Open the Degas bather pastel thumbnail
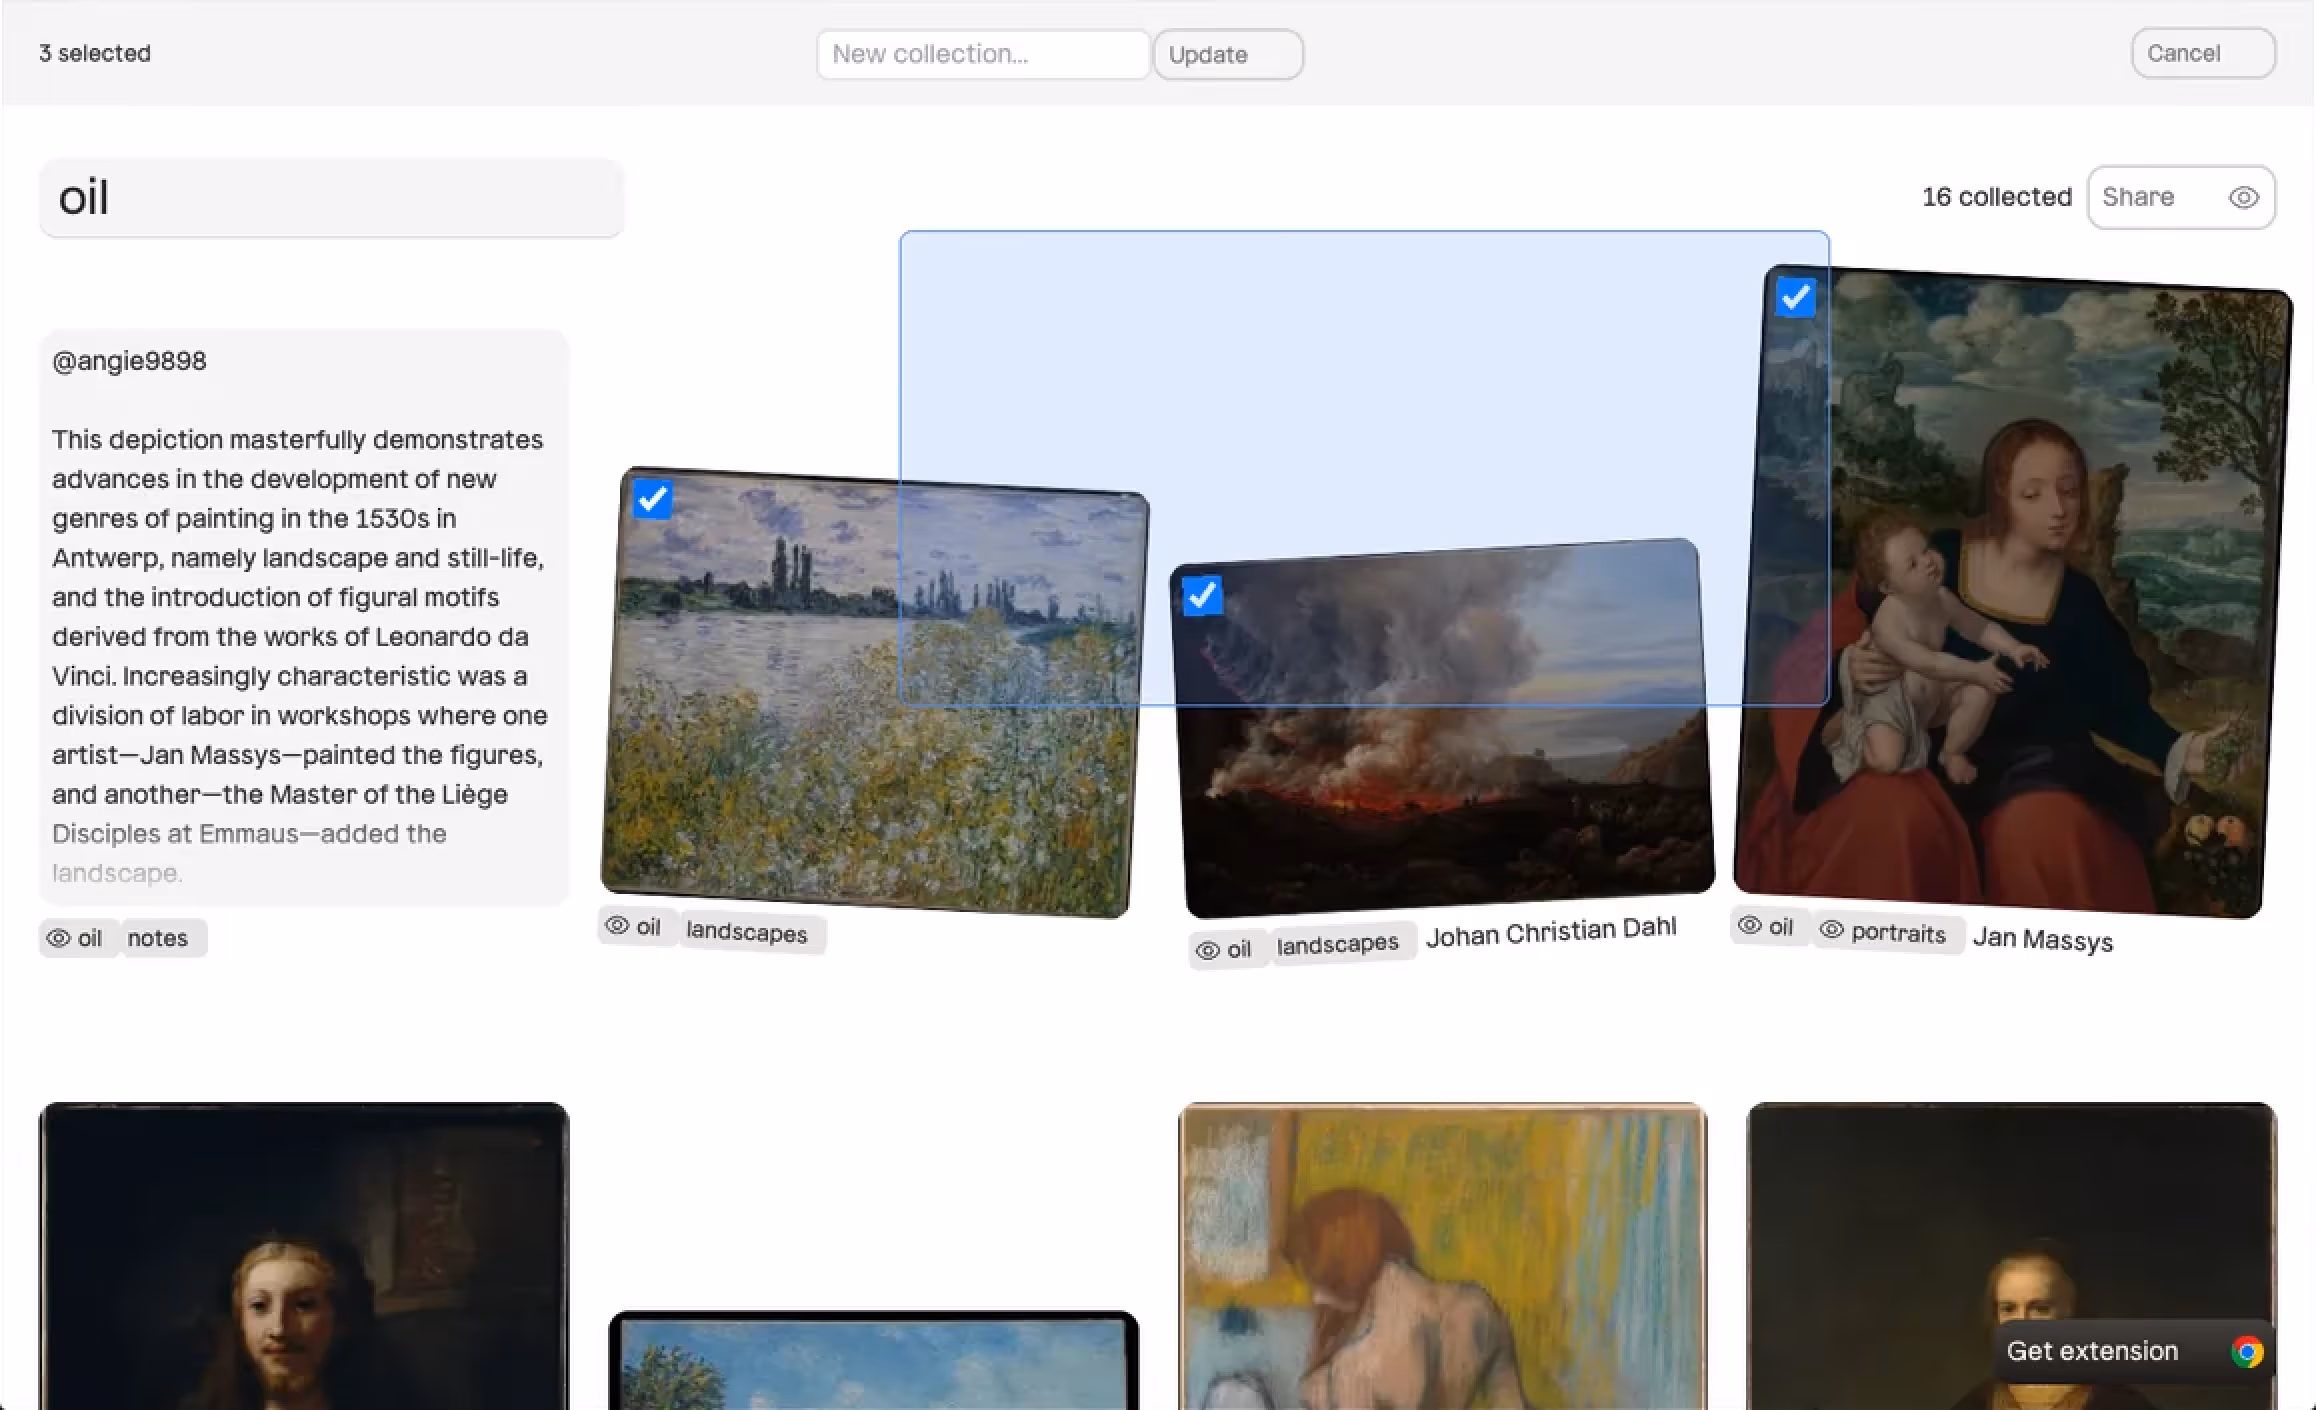The image size is (2316, 1410). (1442, 1255)
